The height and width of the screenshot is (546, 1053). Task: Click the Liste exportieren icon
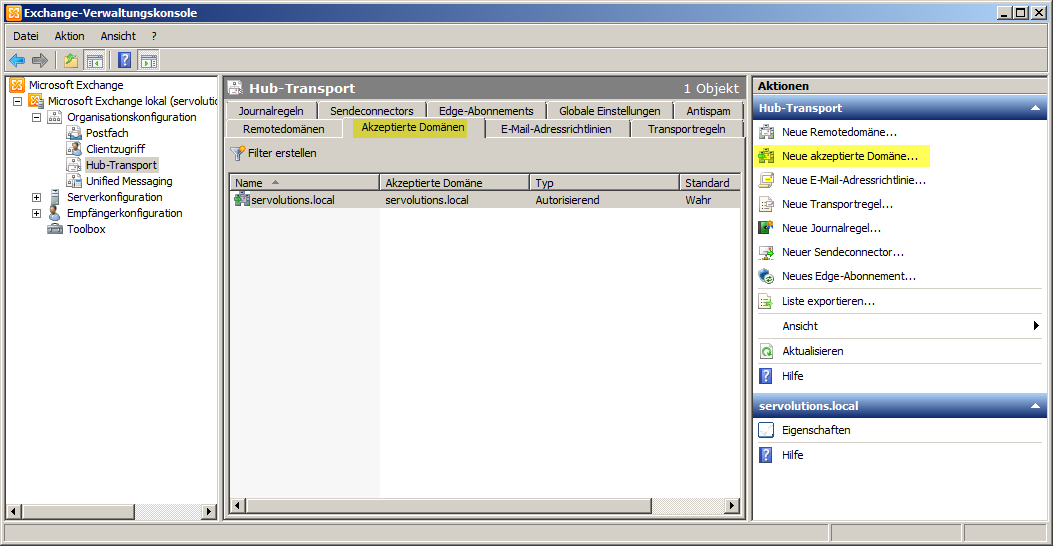[x=766, y=302]
